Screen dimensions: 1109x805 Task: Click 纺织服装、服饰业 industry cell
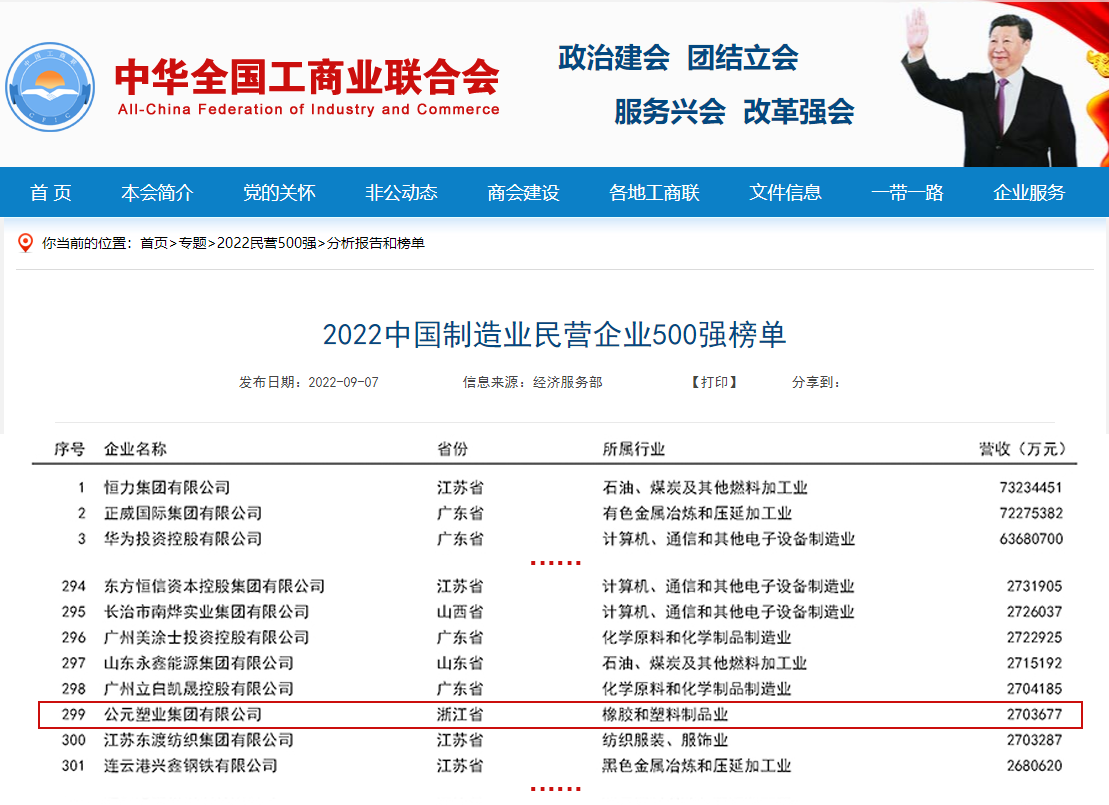click(665, 740)
